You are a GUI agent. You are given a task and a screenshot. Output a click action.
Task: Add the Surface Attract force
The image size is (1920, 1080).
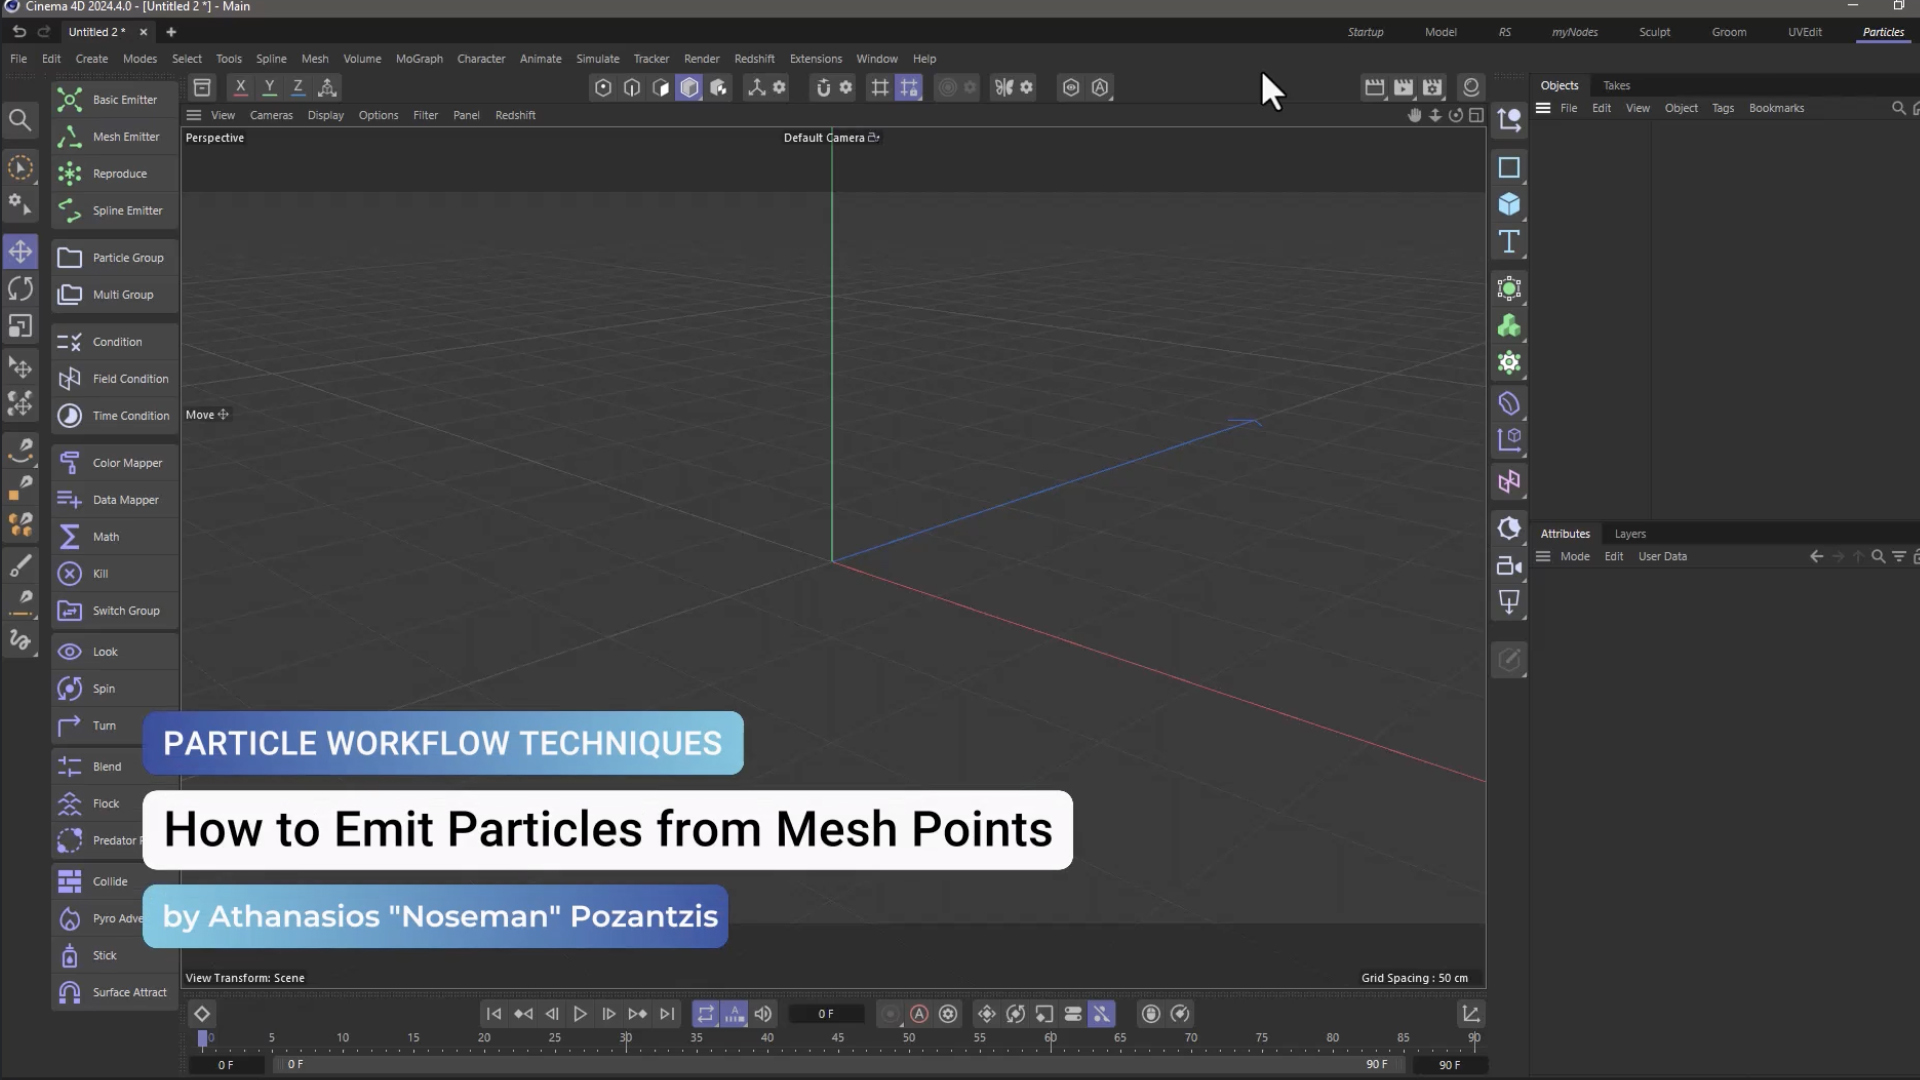115,993
